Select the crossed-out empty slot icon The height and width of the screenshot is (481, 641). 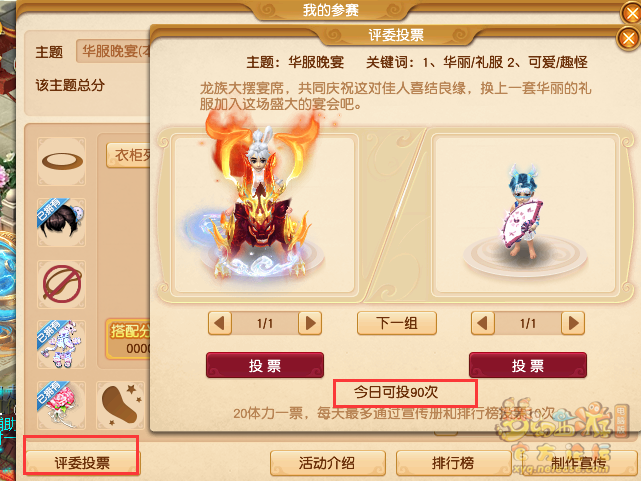point(62,284)
